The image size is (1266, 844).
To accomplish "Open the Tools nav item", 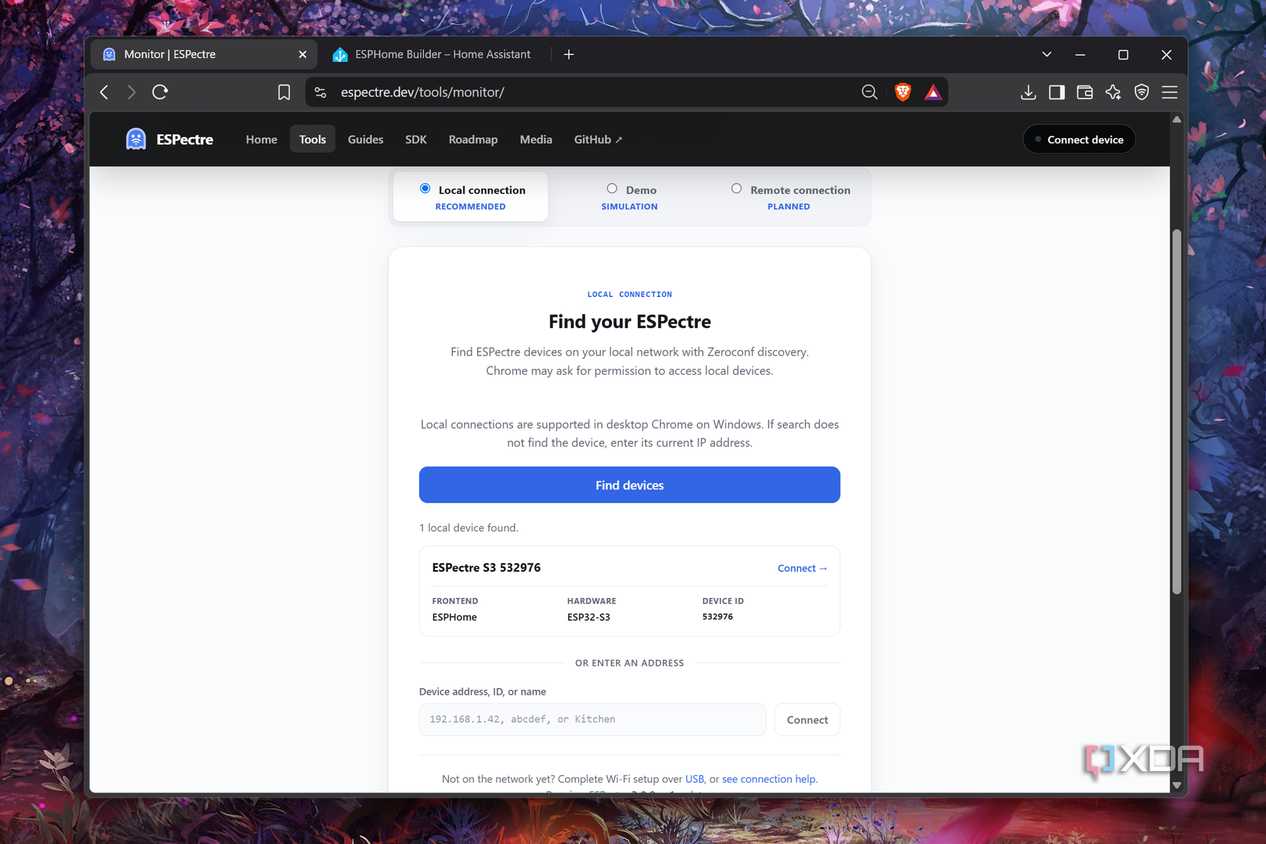I will 312,139.
